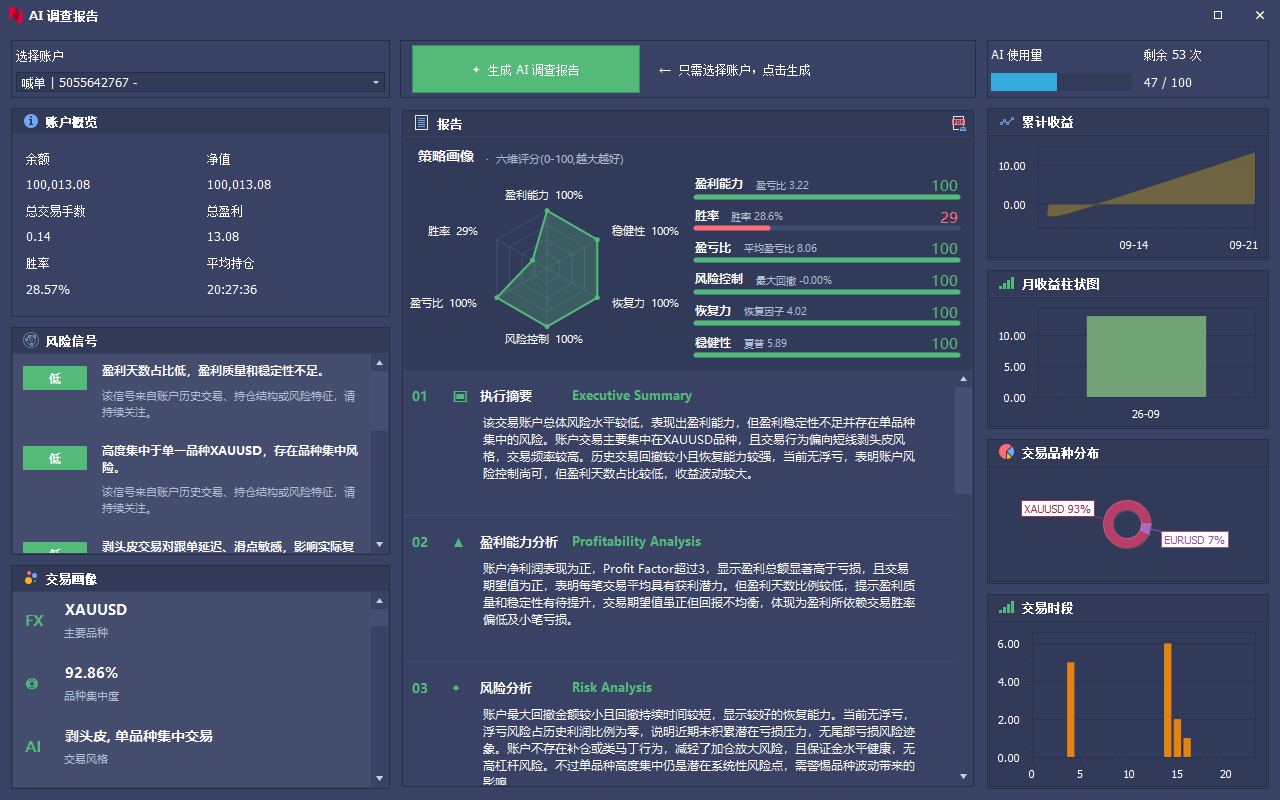This screenshot has height=800, width=1280.
Task: Open the account selection dropdown
Action: click(200, 83)
